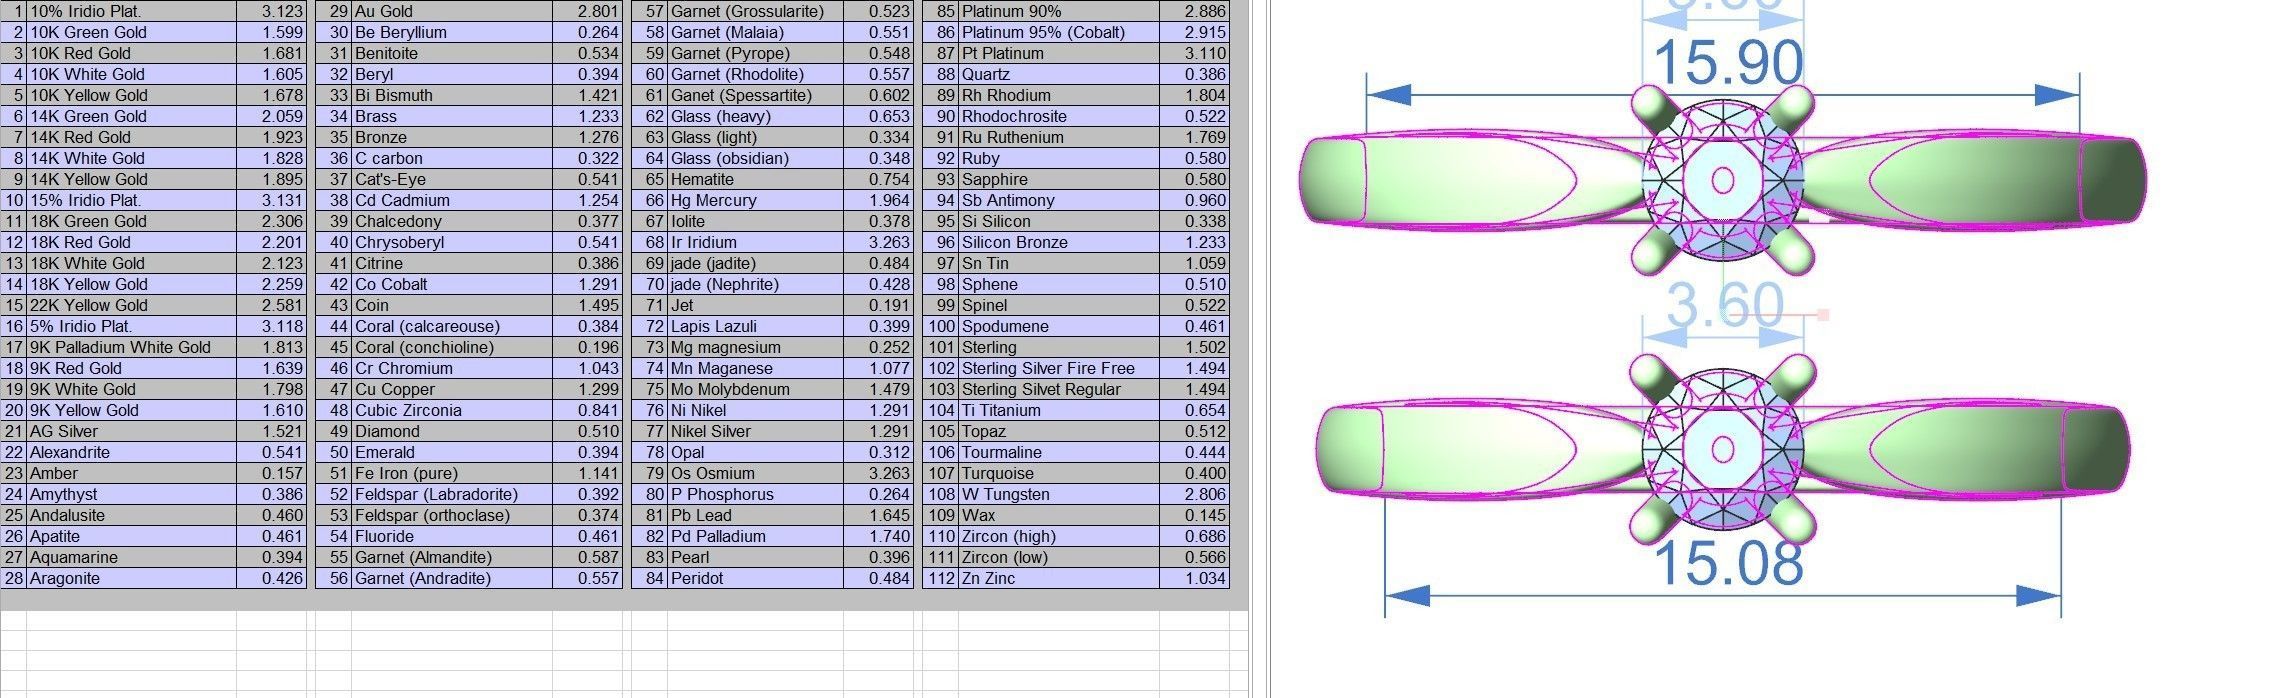Image resolution: width=2288 pixels, height=698 pixels.
Task: Click the 'Pd Palladium' cell
Action: 756,536
